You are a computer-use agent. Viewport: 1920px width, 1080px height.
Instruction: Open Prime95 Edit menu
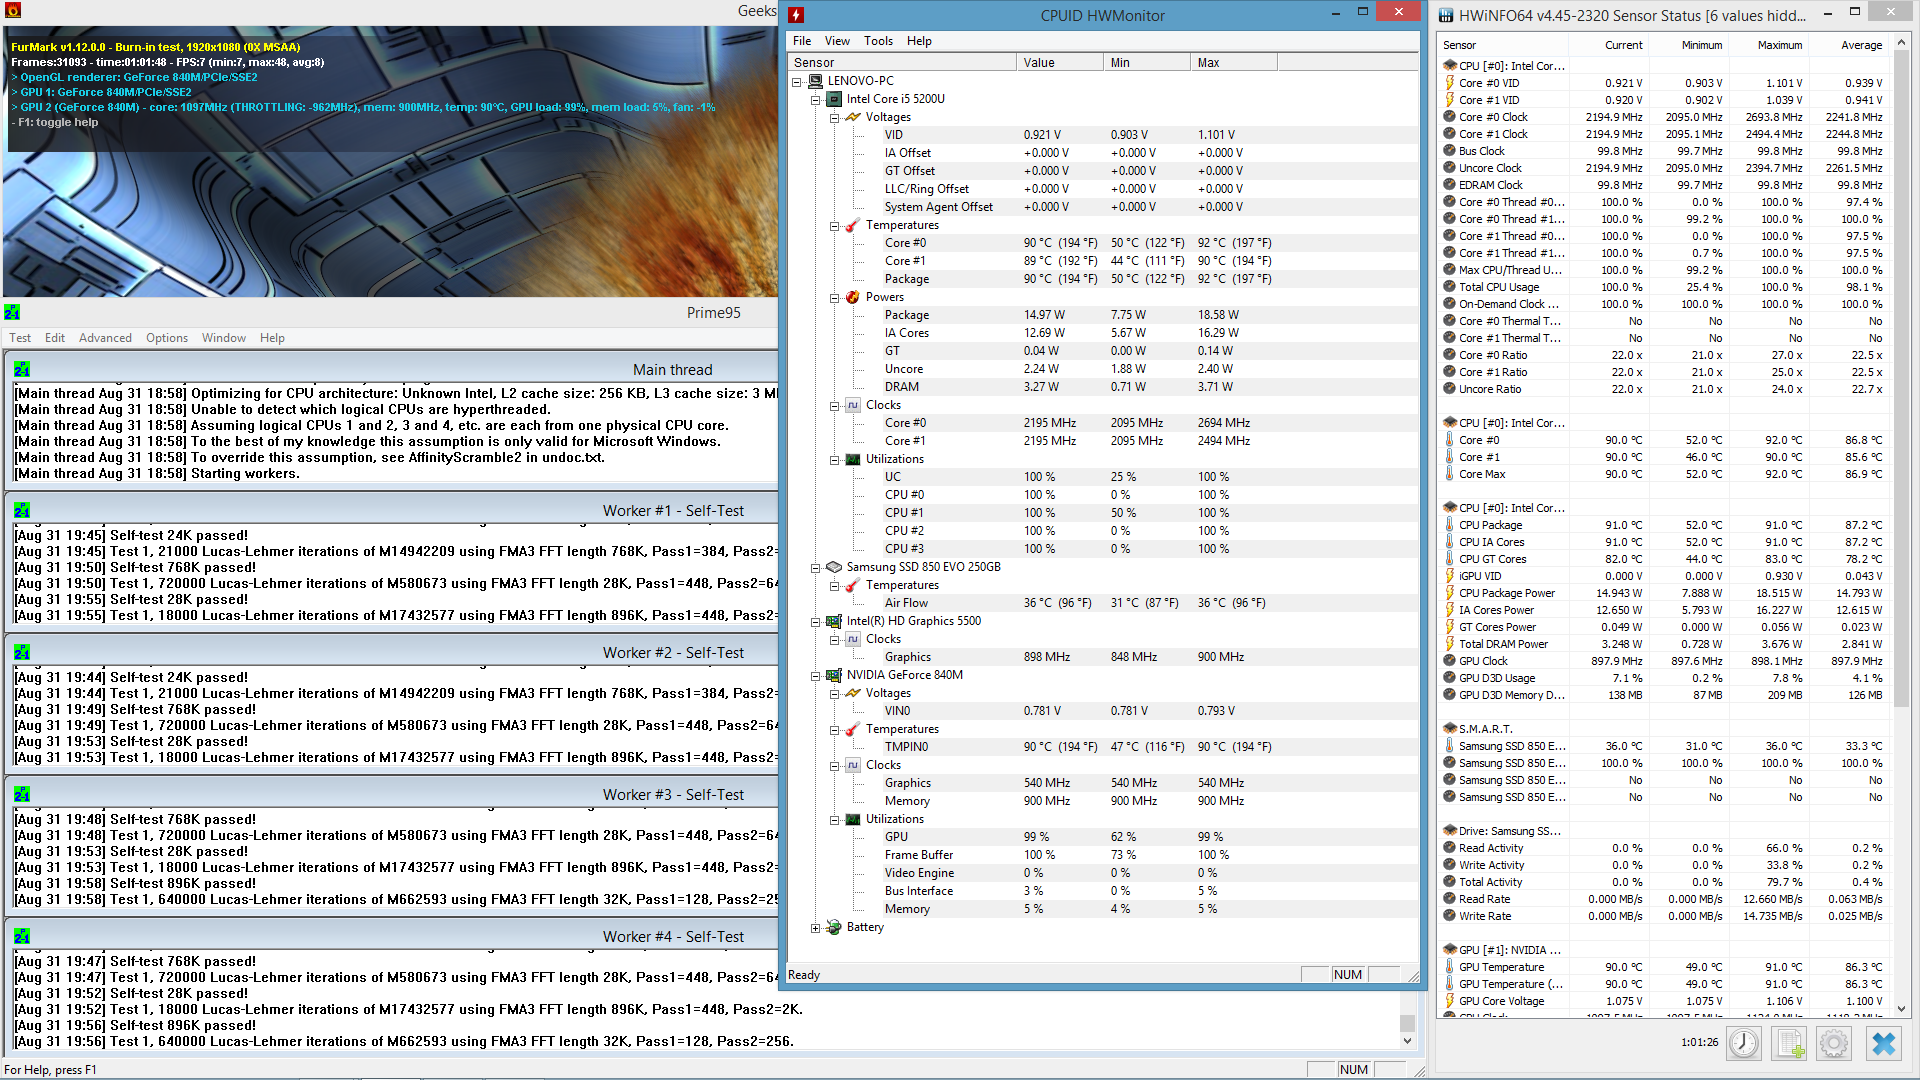55,338
